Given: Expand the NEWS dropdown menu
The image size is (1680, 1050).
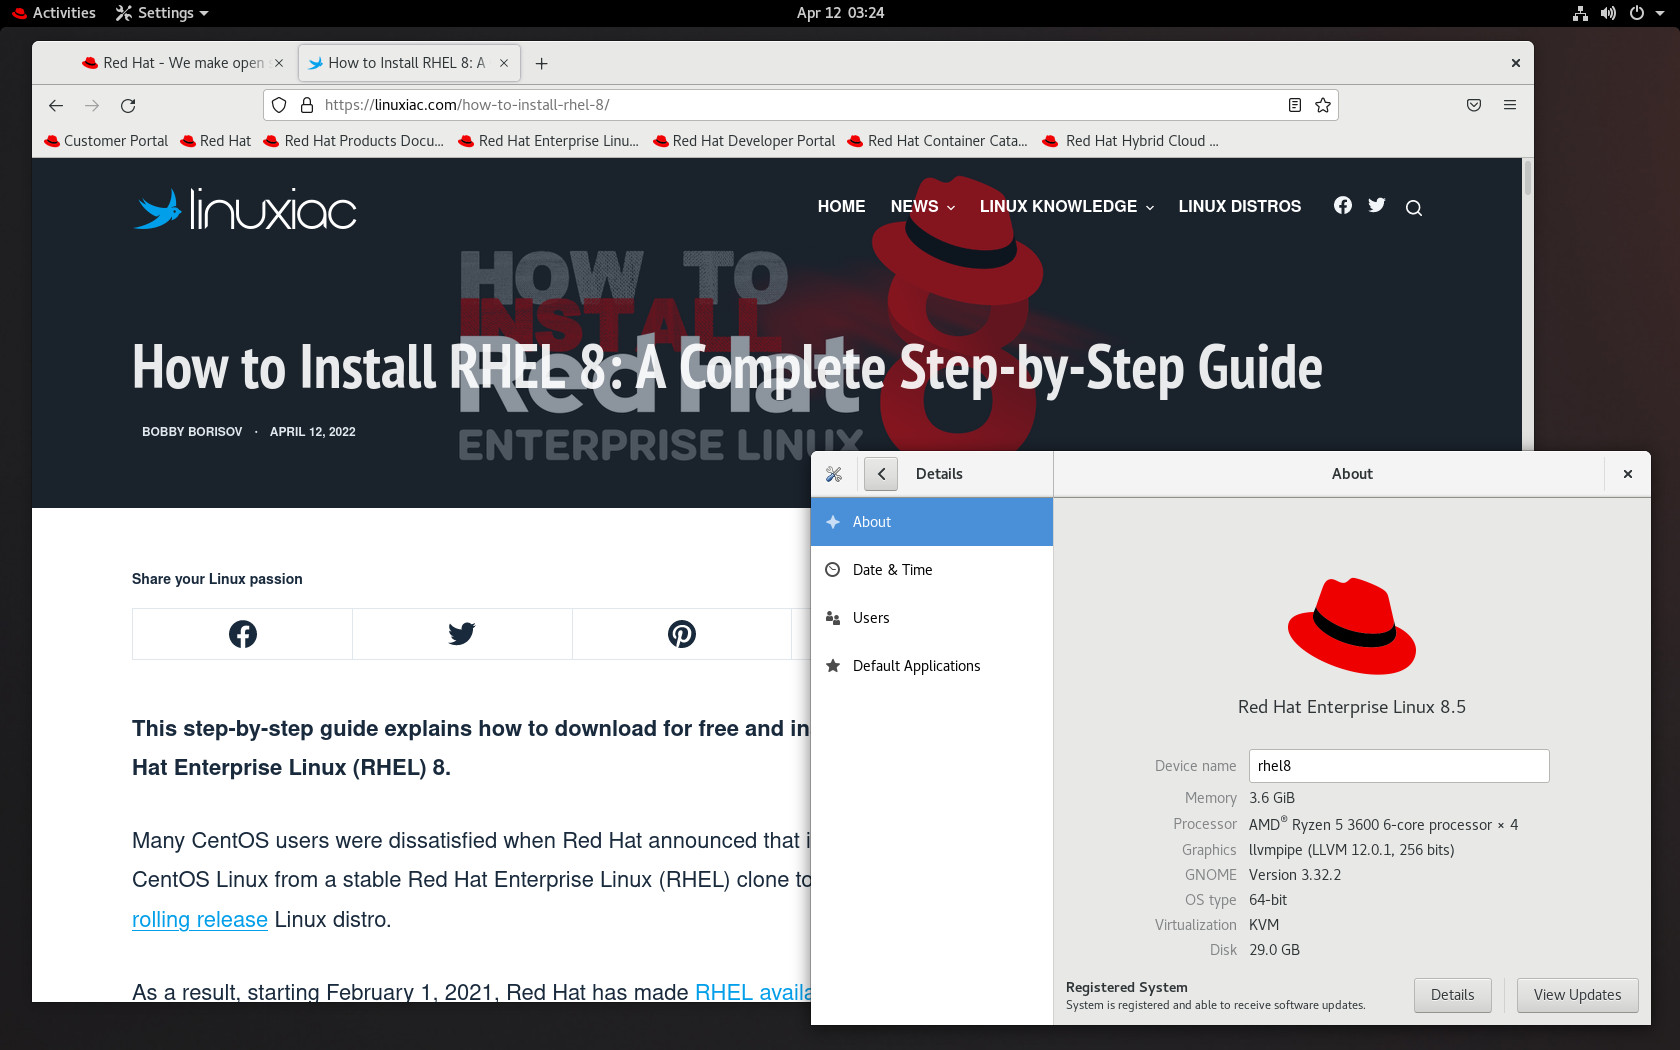Looking at the screenshot, I should coord(923,206).
